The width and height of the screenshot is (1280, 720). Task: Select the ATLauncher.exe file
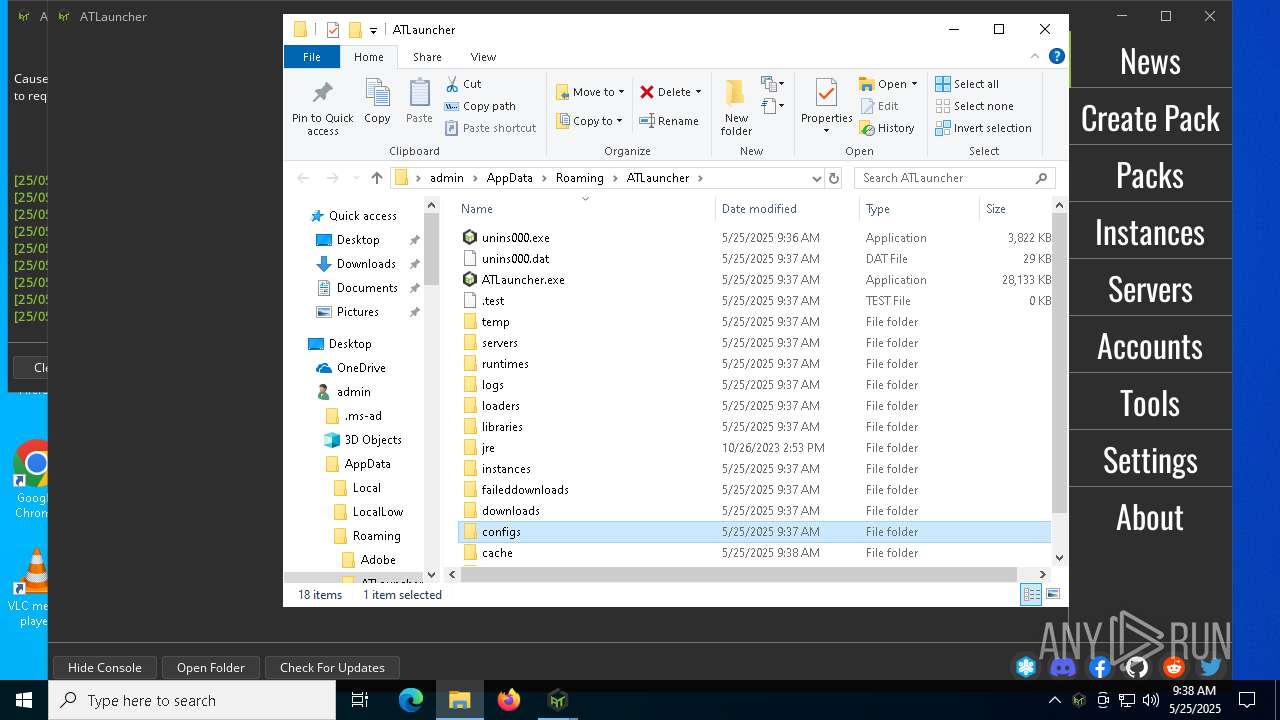523,280
